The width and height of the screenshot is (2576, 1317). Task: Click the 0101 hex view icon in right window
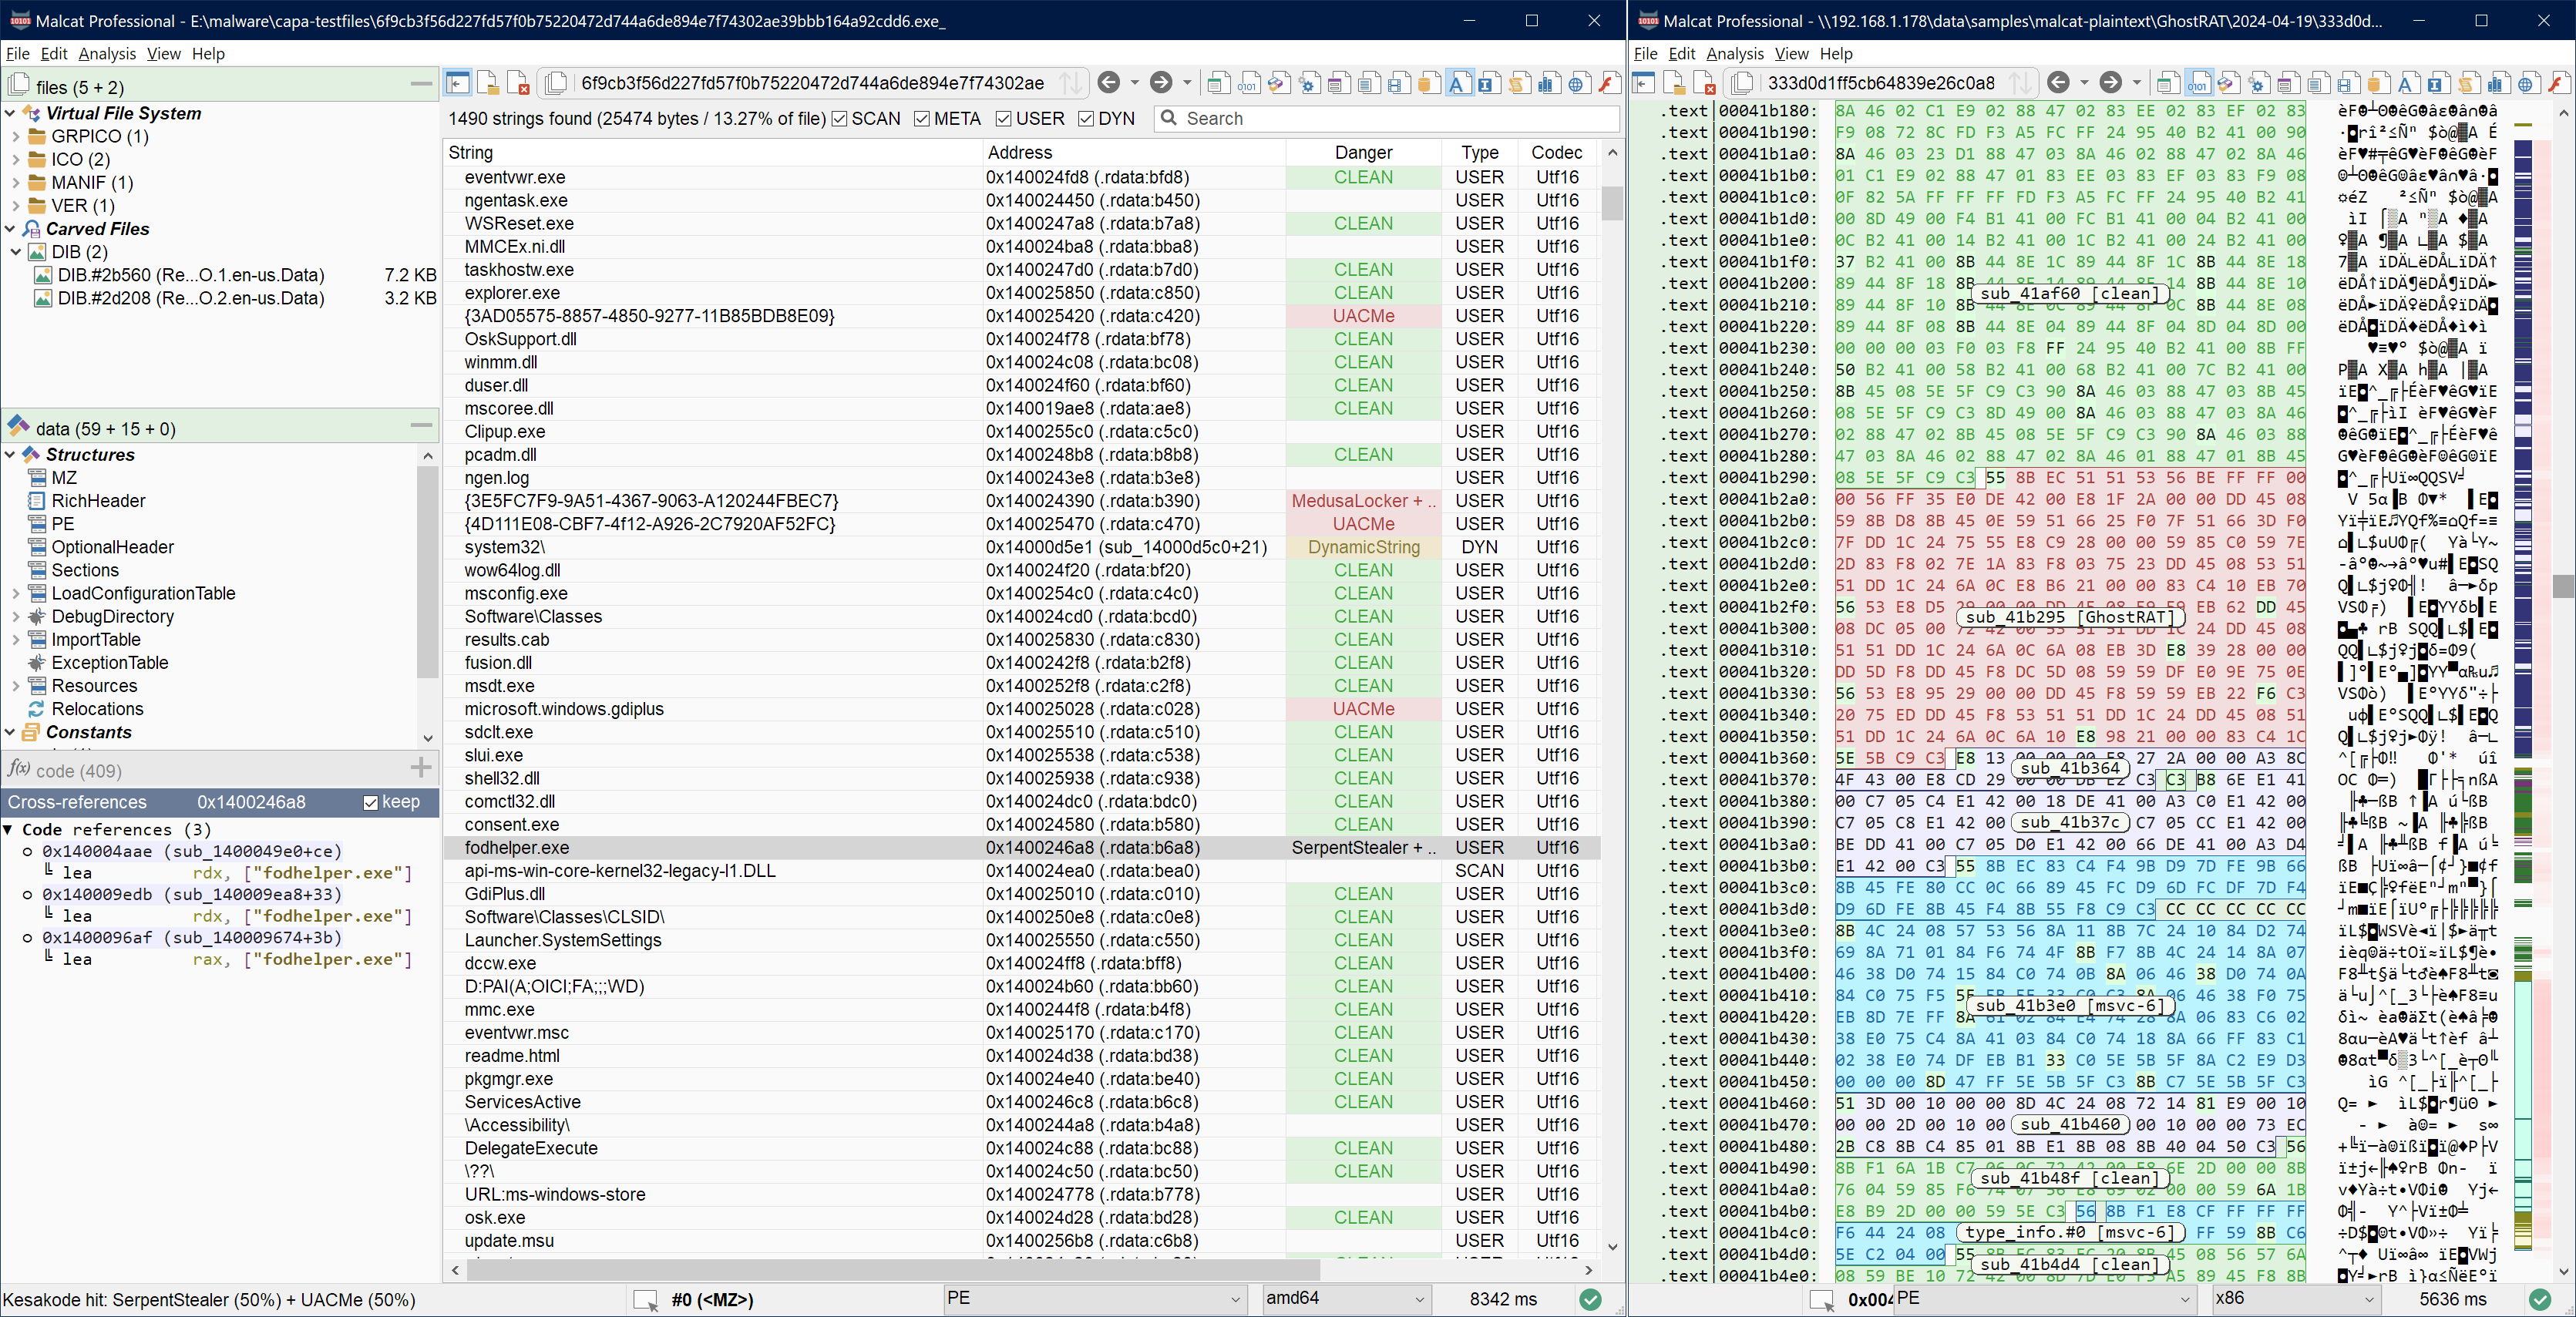[x=2198, y=83]
